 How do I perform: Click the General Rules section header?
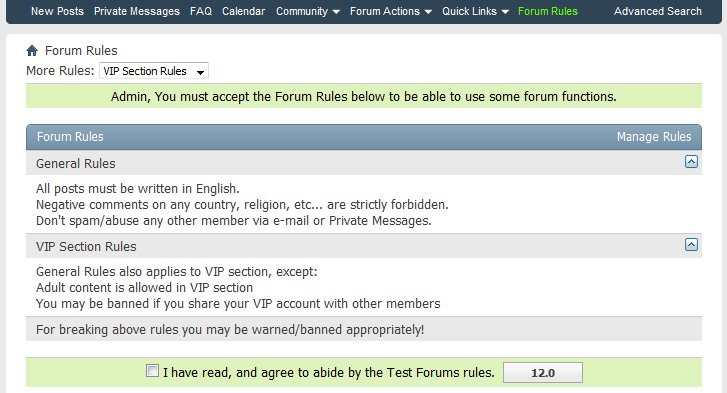(x=364, y=163)
